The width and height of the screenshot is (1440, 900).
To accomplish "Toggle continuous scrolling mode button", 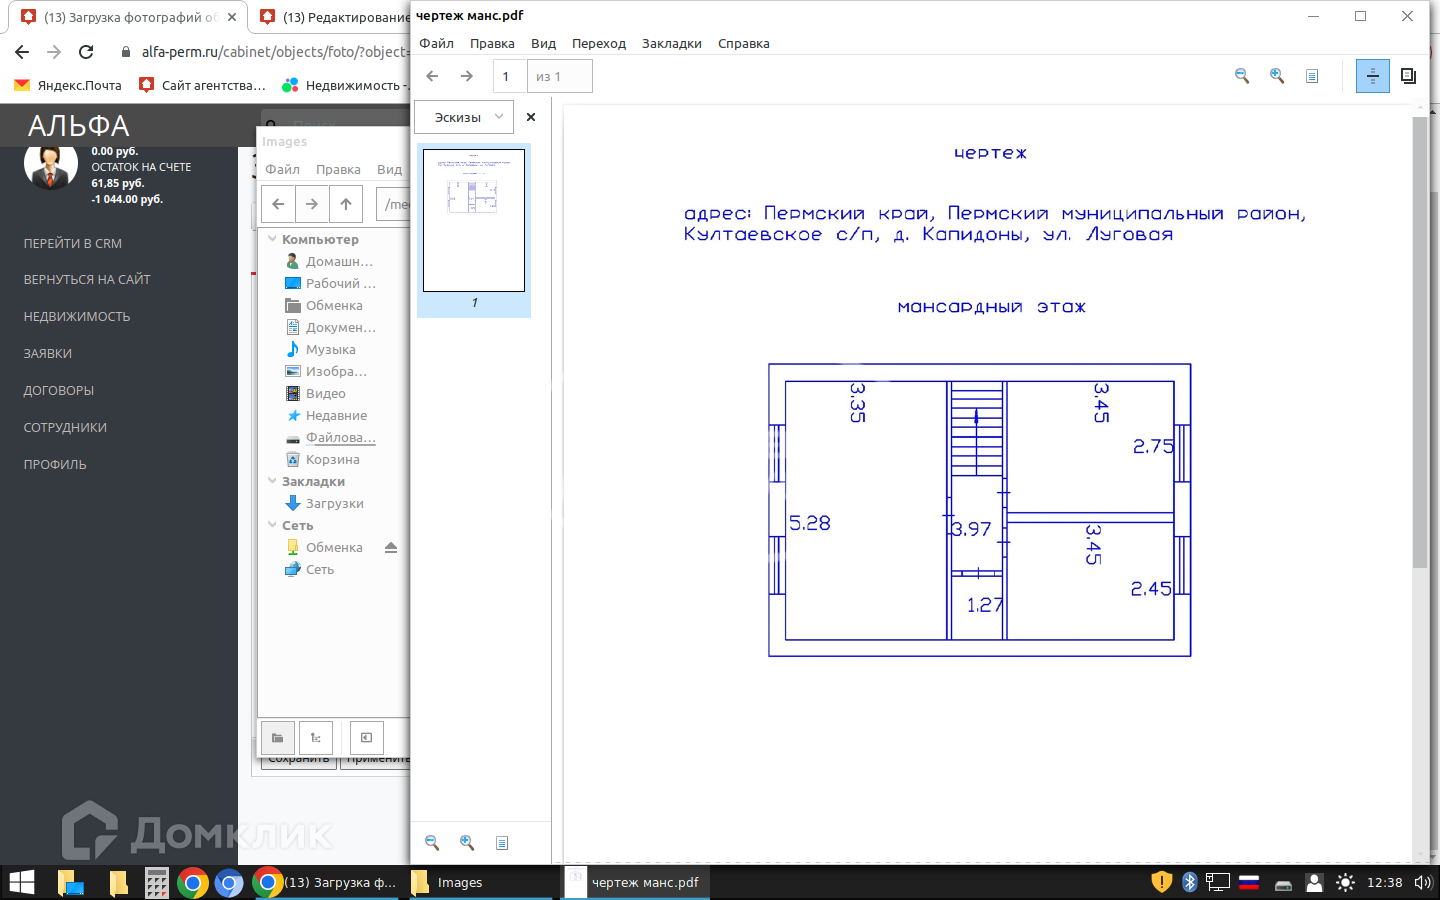I will pos(1372,76).
